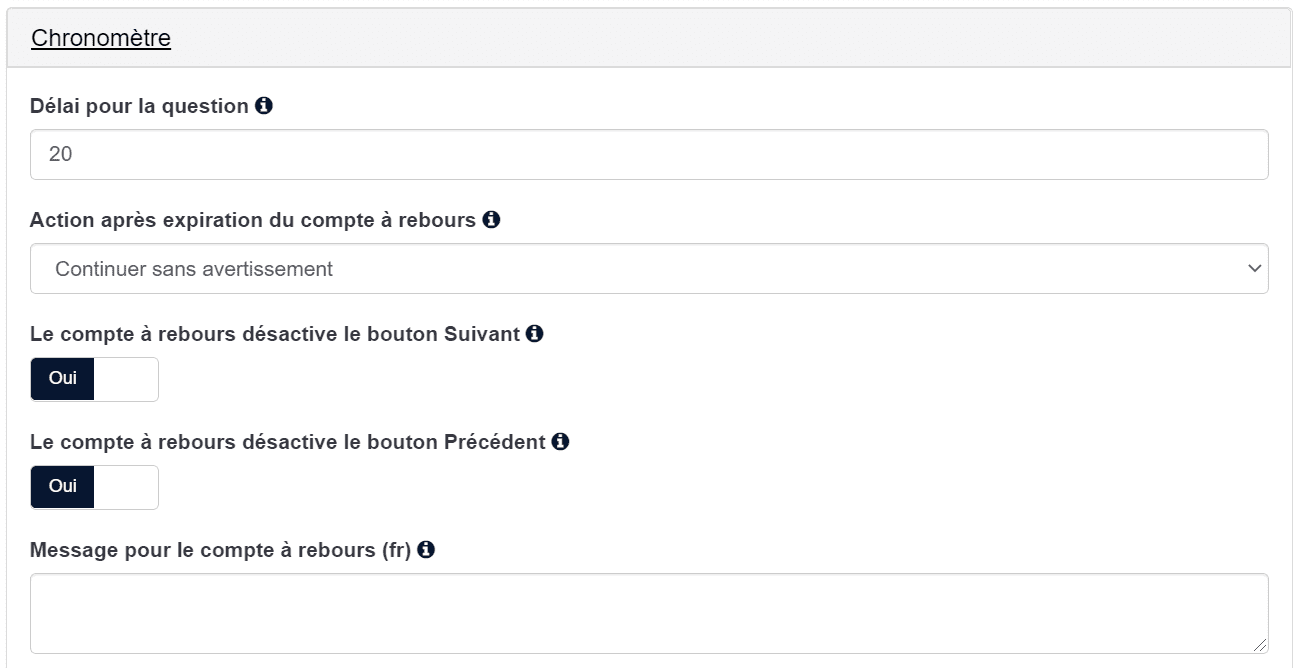Open info icon for Action après expiration
The height and width of the screenshot is (668, 1311).
pos(491,219)
